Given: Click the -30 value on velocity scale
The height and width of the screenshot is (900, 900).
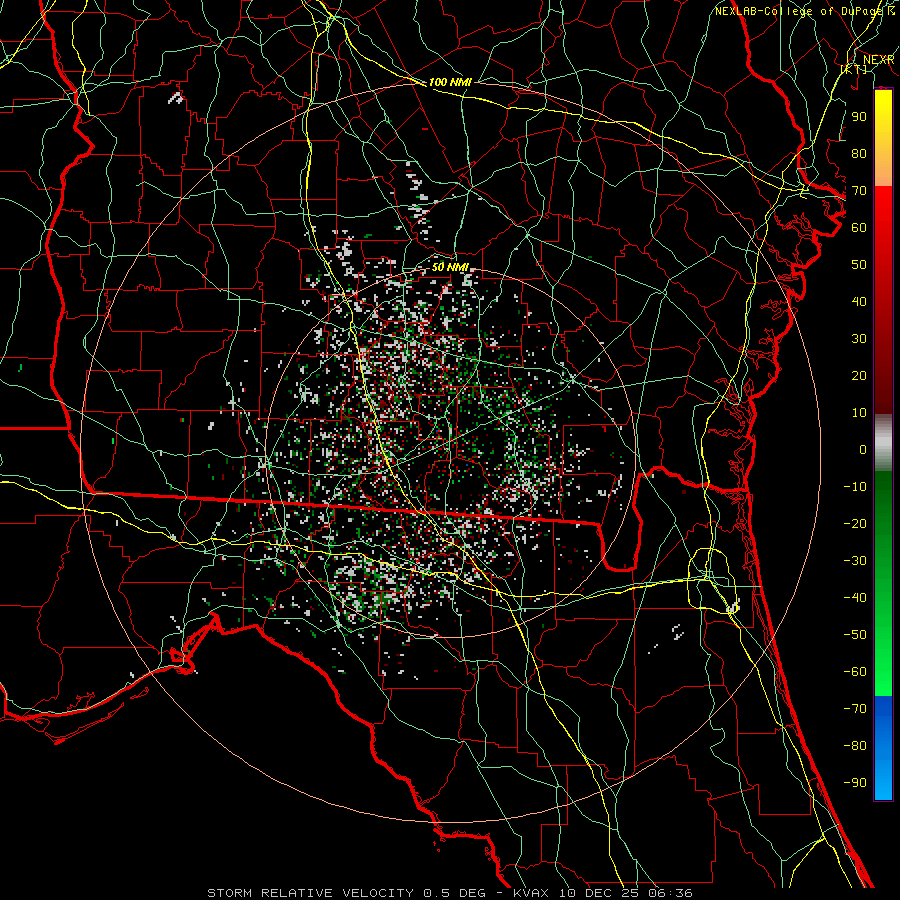Looking at the screenshot, I should point(855,561).
